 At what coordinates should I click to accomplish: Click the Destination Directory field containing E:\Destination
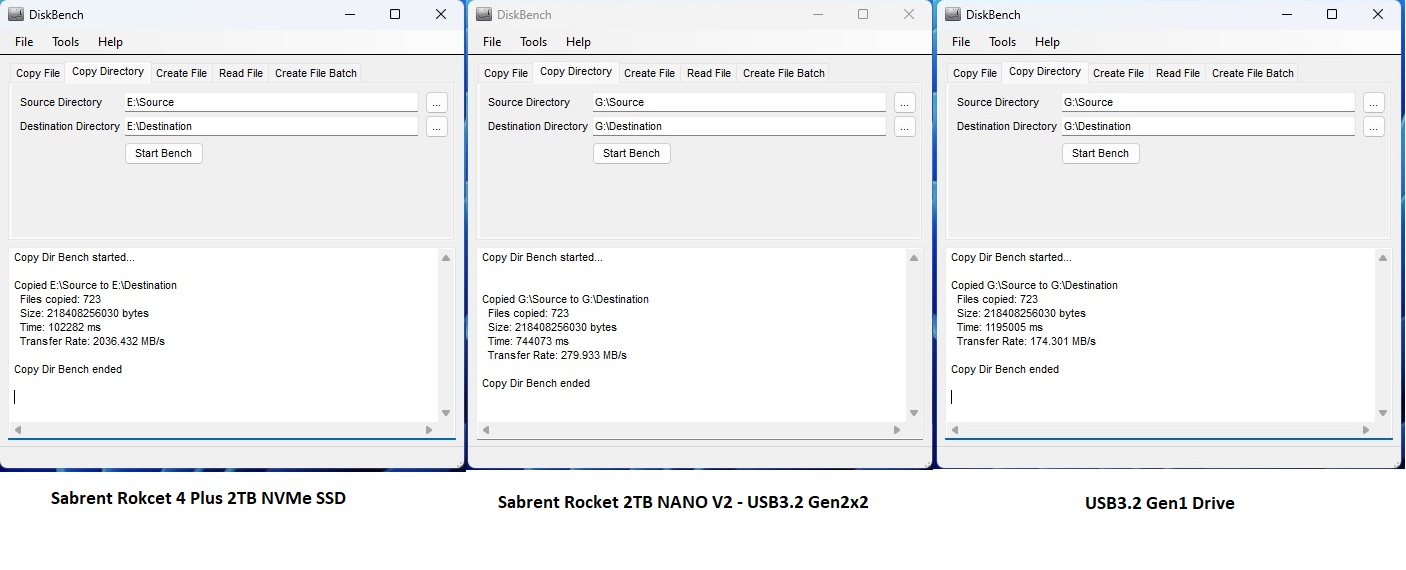(x=271, y=126)
